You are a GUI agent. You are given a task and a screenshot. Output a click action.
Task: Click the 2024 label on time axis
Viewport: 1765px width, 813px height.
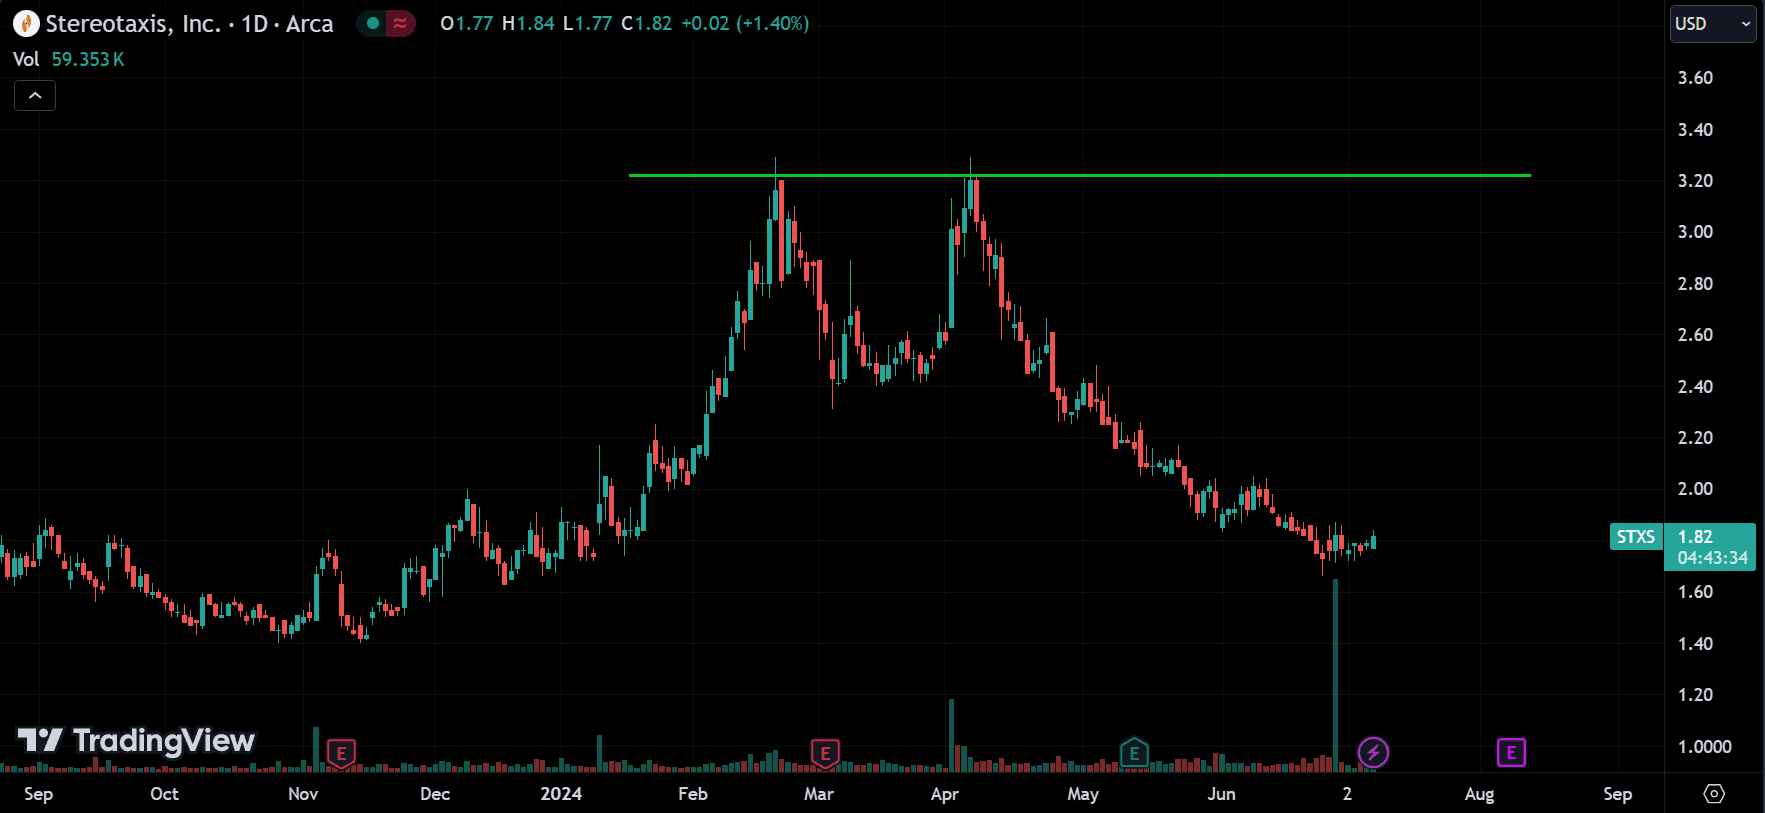pyautogui.click(x=561, y=794)
